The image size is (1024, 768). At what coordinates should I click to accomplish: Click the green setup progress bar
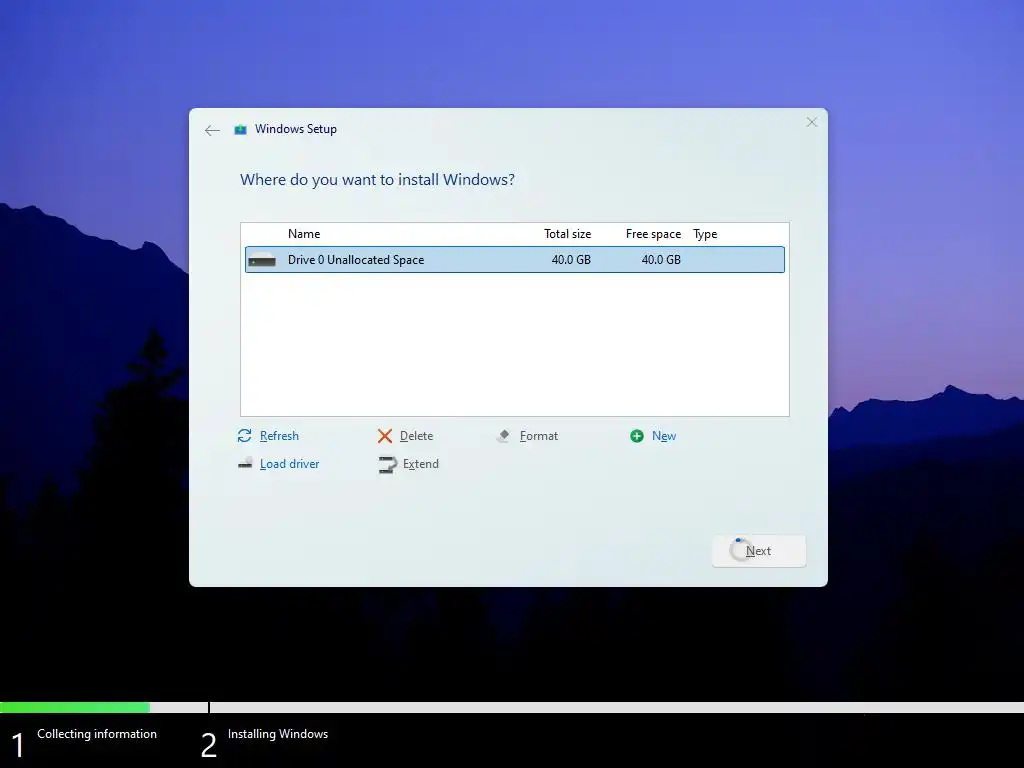click(x=75, y=707)
